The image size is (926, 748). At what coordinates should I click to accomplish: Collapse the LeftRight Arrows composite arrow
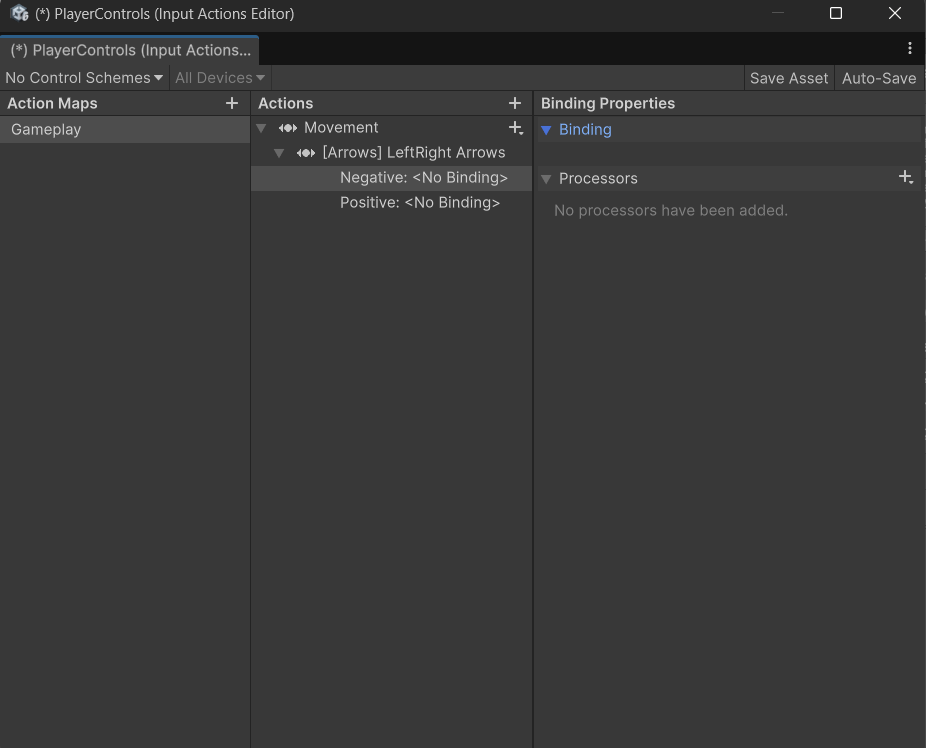pyautogui.click(x=280, y=153)
